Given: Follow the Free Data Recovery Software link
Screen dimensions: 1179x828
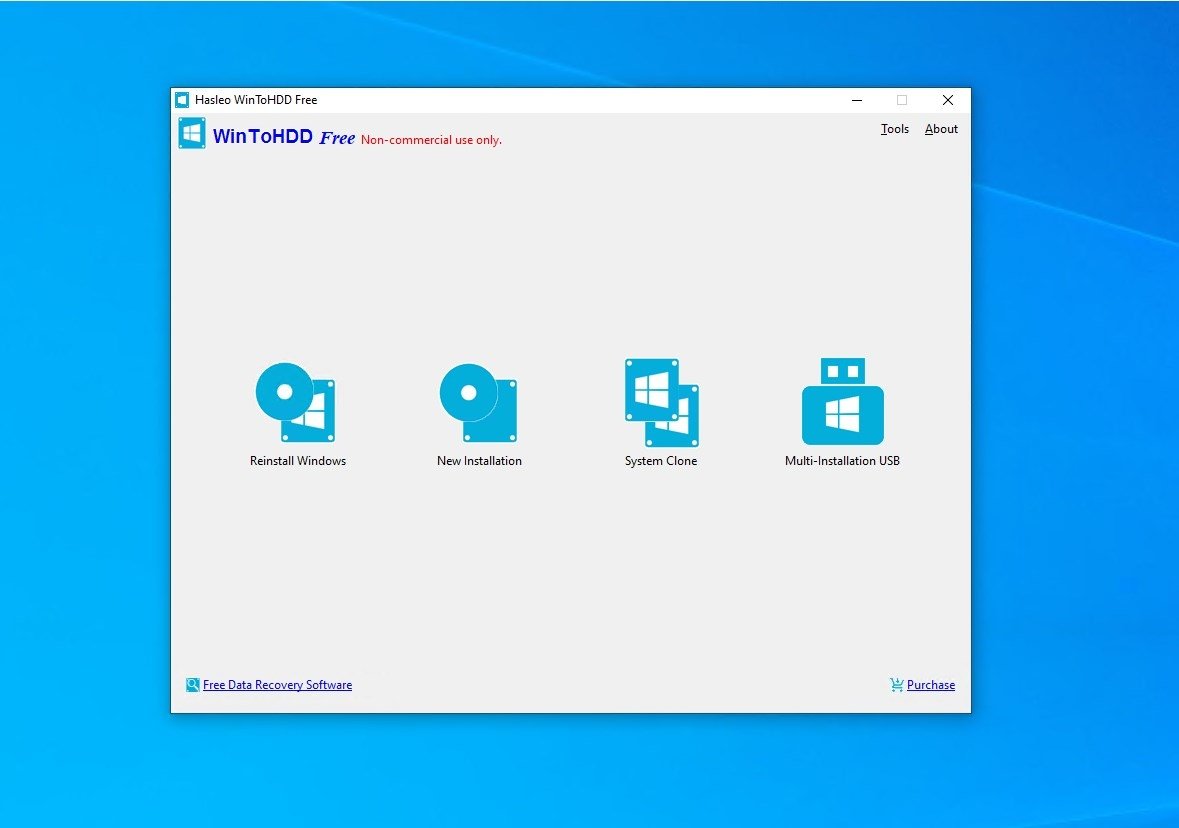Looking at the screenshot, I should coord(277,685).
